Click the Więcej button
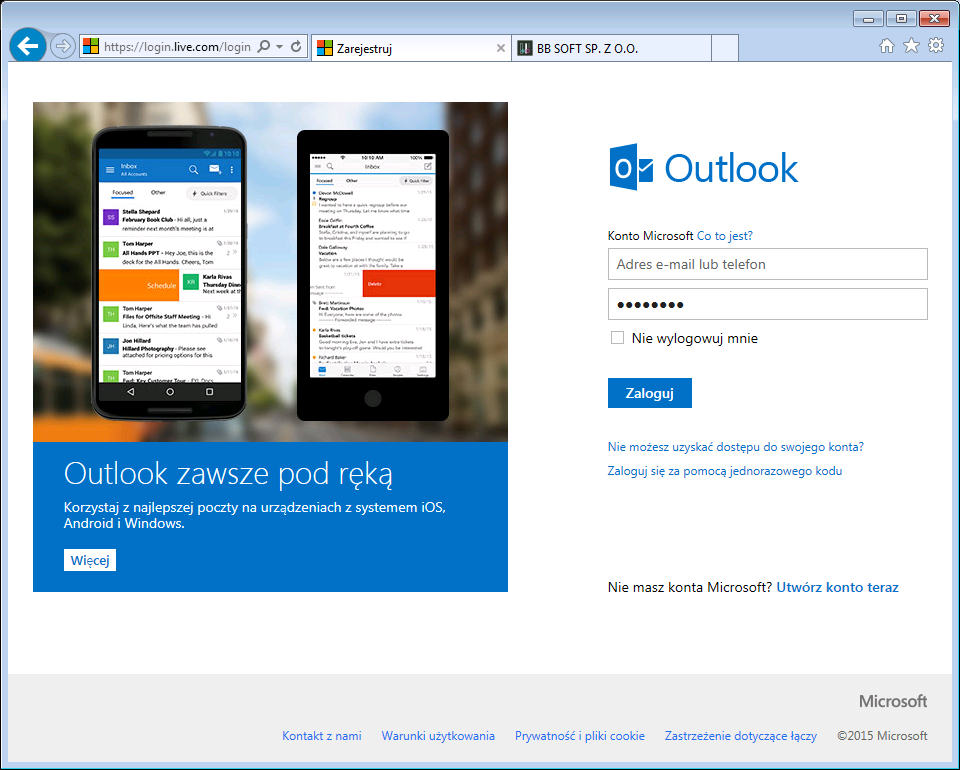960x770 pixels. (90, 560)
